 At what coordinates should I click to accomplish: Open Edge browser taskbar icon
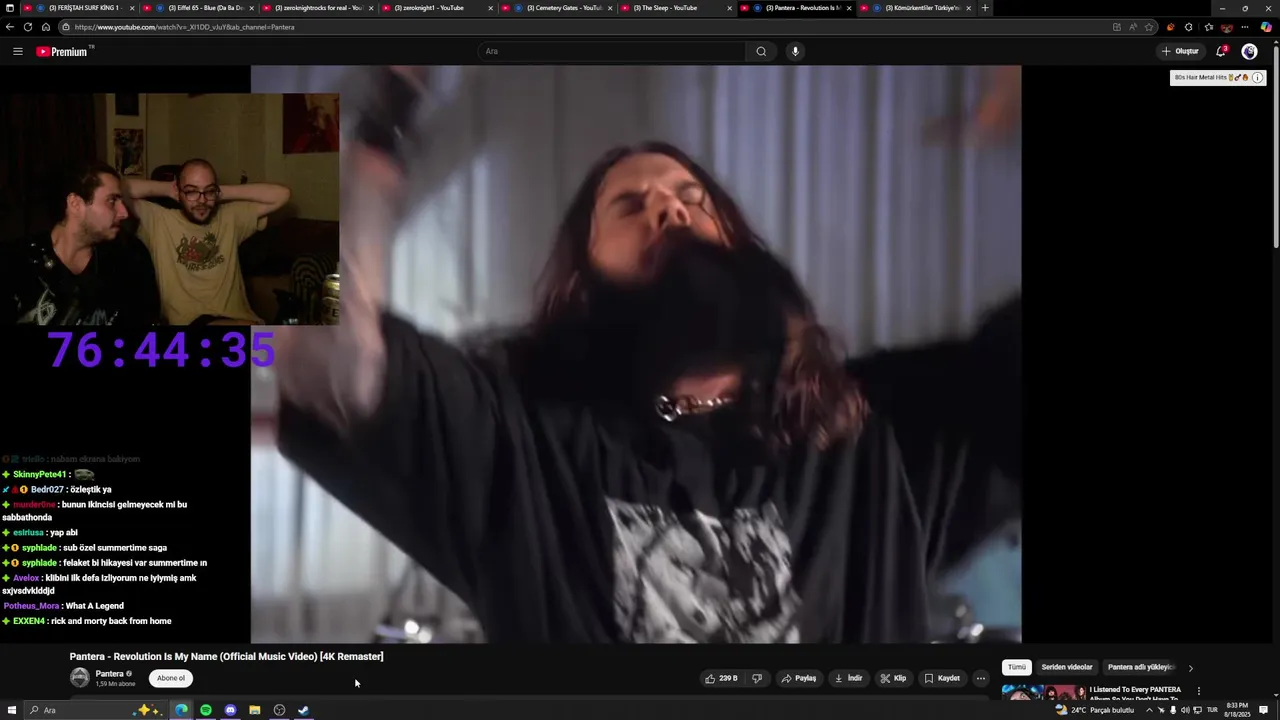[181, 710]
